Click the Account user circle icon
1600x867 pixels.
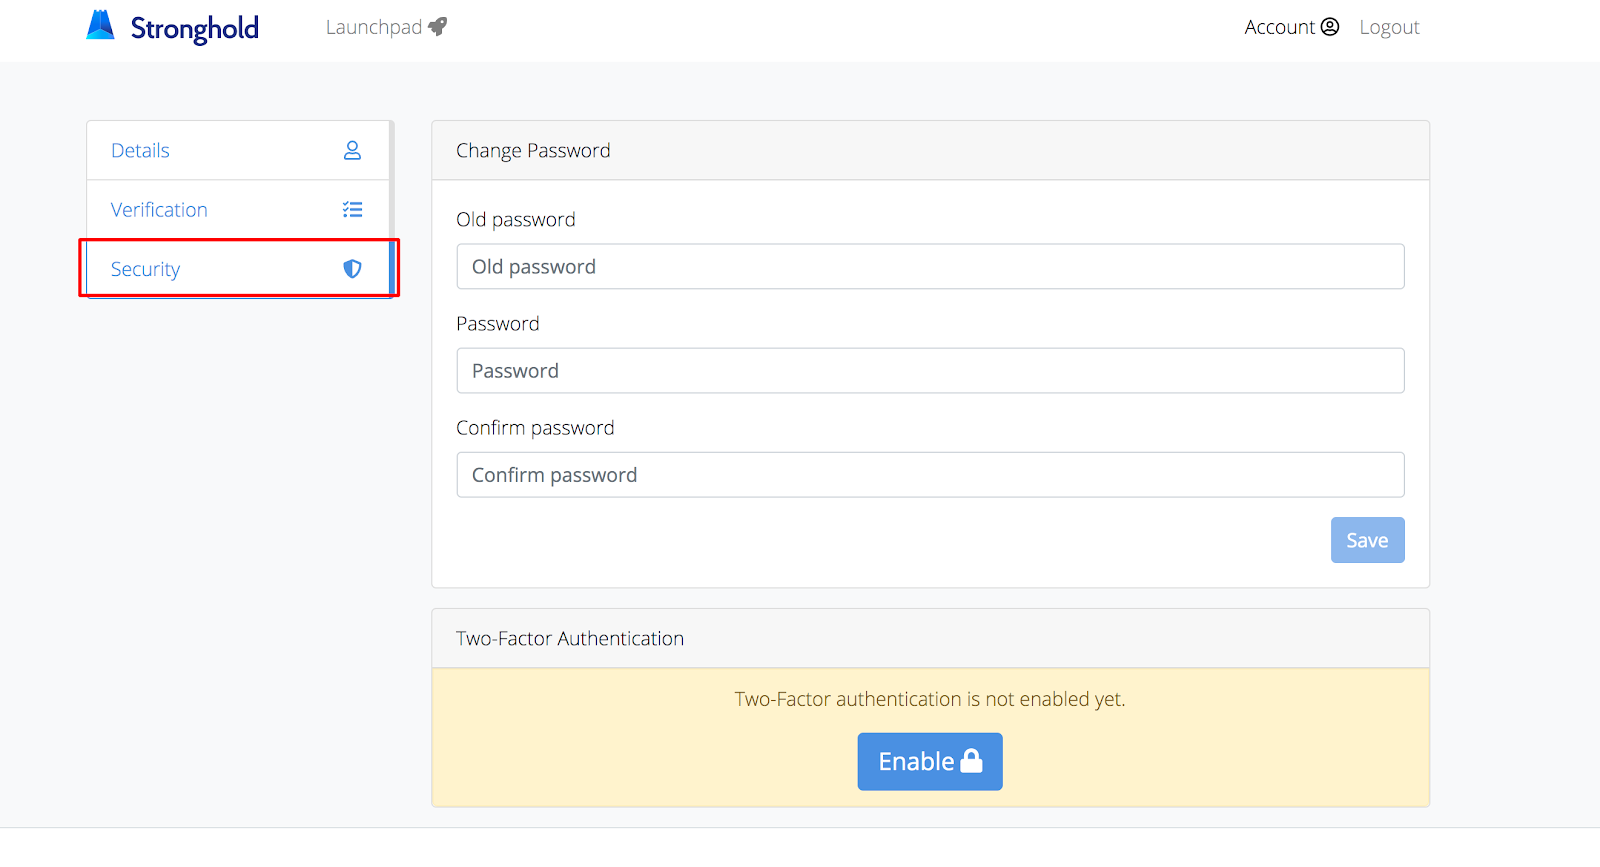[x=1330, y=27]
